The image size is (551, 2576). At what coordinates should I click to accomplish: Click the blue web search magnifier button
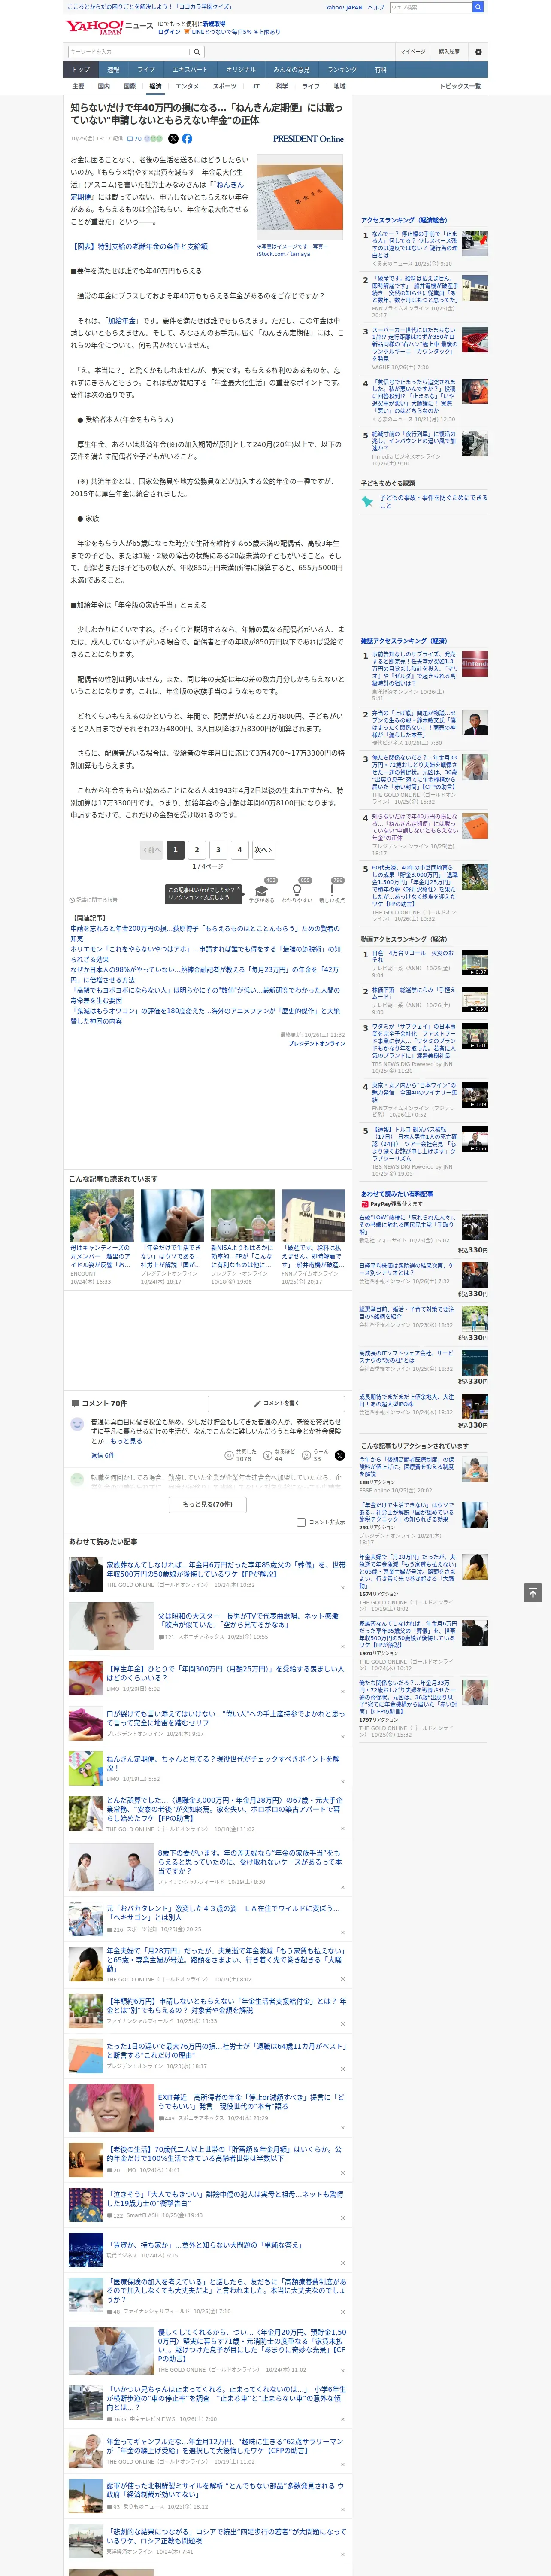[478, 7]
